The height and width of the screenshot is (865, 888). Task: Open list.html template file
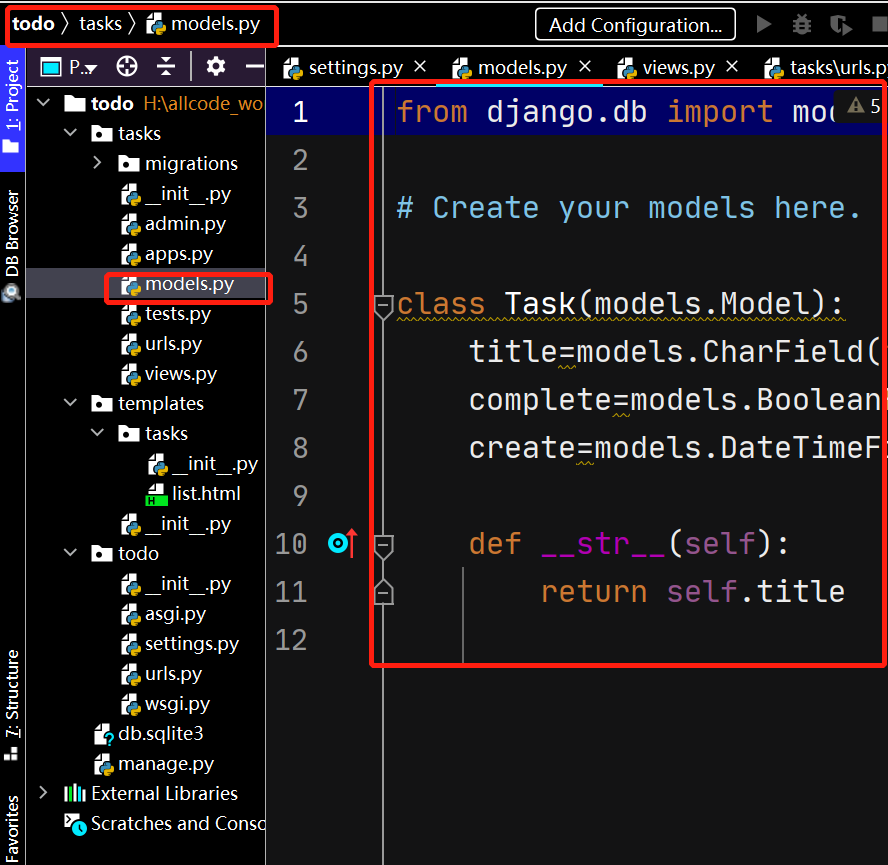193,493
